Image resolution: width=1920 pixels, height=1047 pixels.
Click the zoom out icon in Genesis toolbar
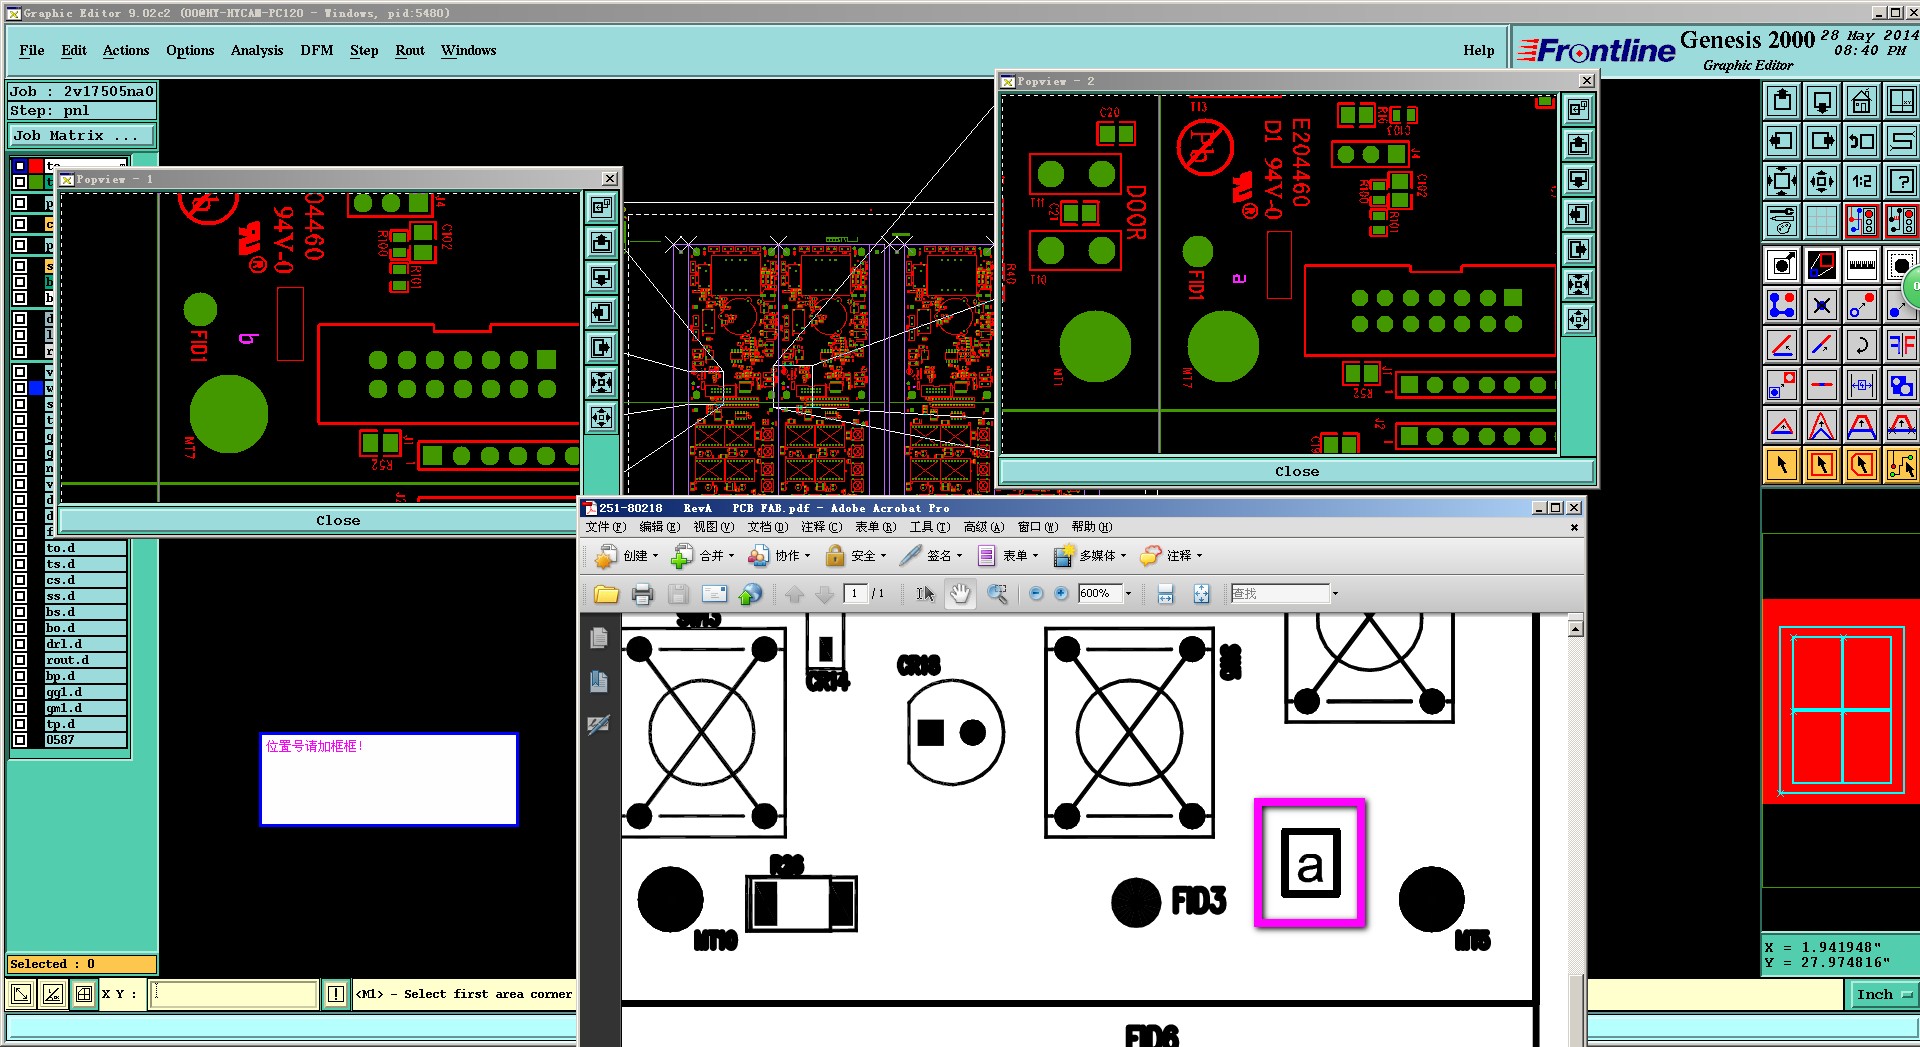[1822, 181]
